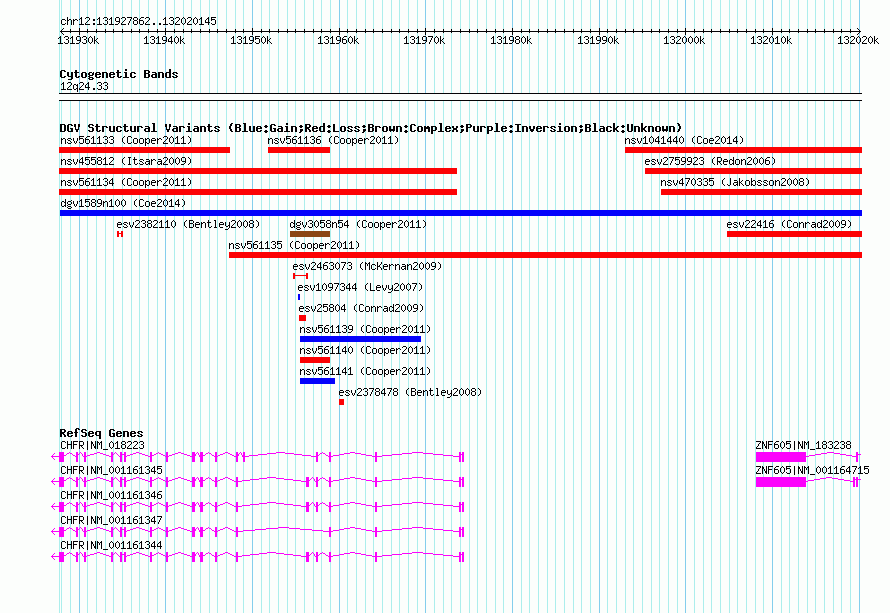The width and height of the screenshot is (890, 613).
Task: Click the nsv561140 (Cooper2011) label
Action: click(x=366, y=350)
